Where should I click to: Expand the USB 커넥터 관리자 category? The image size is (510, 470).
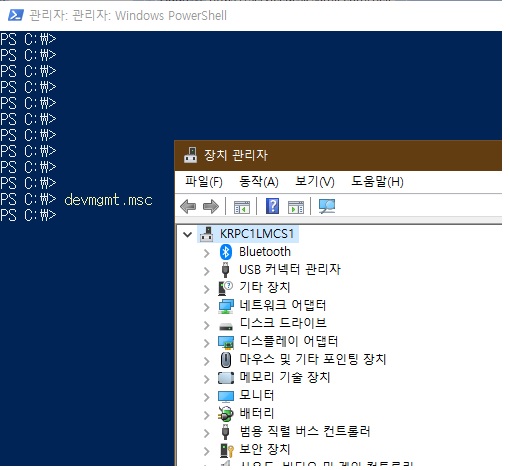click(207, 271)
